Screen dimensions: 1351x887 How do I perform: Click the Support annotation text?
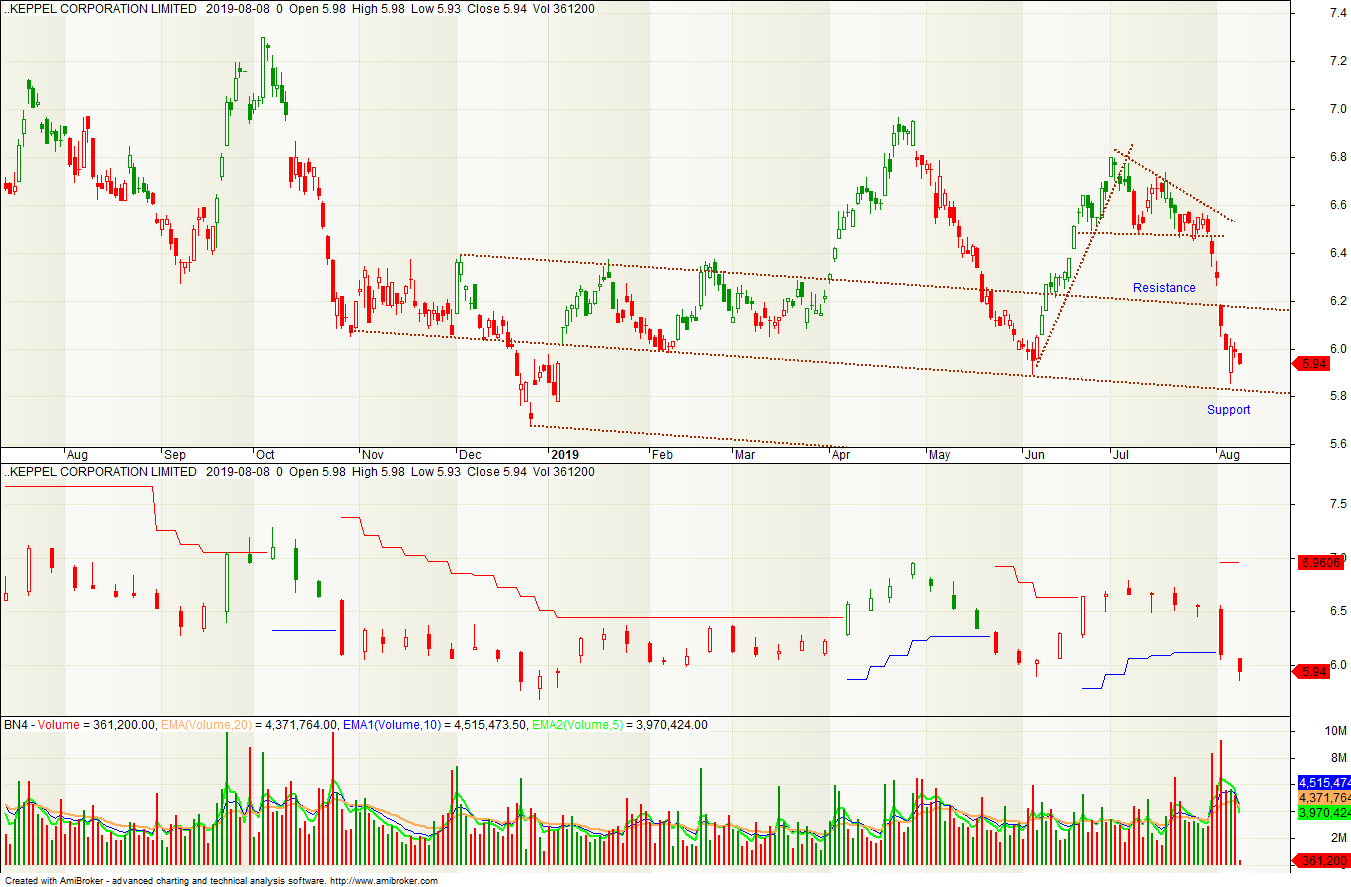click(1228, 409)
